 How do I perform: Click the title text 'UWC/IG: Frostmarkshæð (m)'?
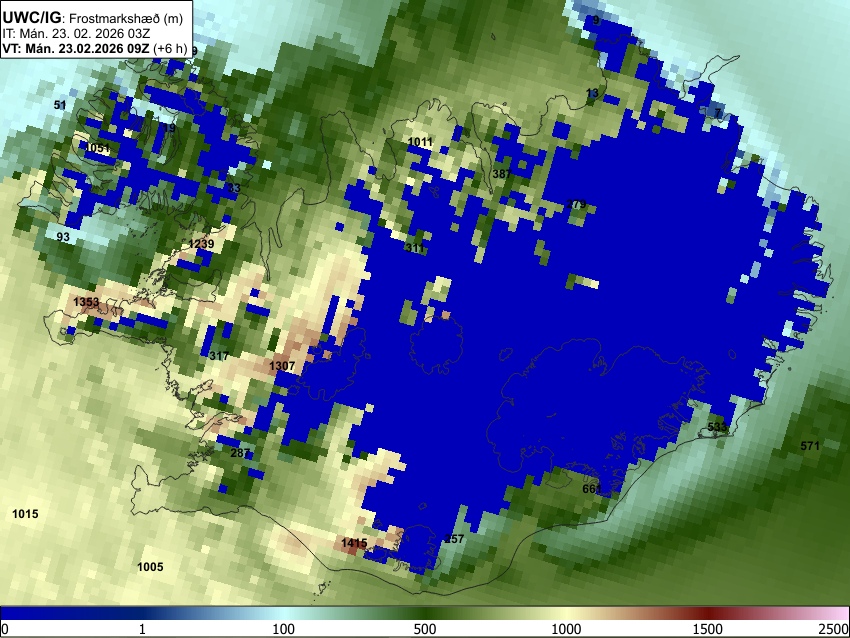click(x=93, y=18)
